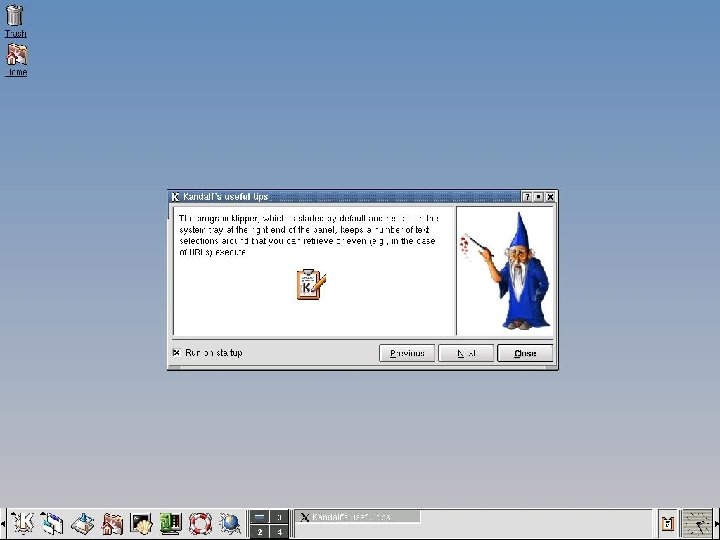Click the right panel hide arrow
The height and width of the screenshot is (540, 720).
[x=717, y=523]
